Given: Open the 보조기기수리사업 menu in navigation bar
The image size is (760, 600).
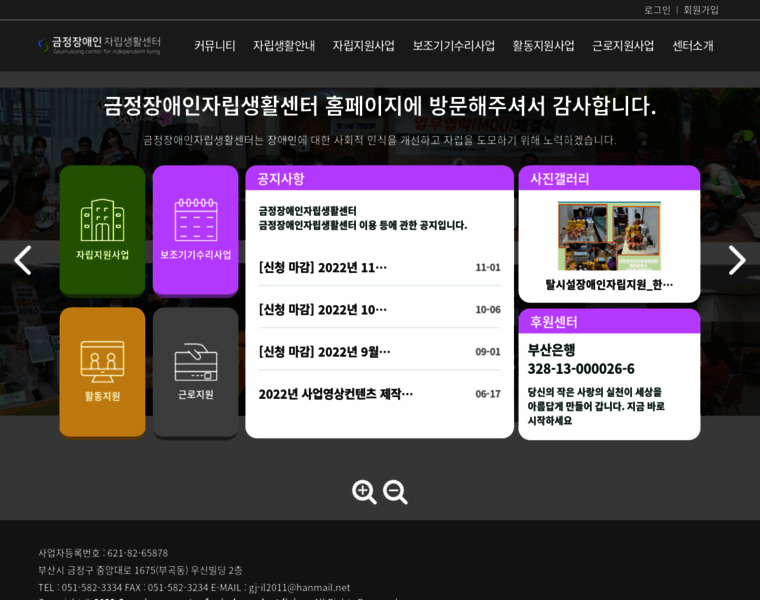Looking at the screenshot, I should click(454, 46).
